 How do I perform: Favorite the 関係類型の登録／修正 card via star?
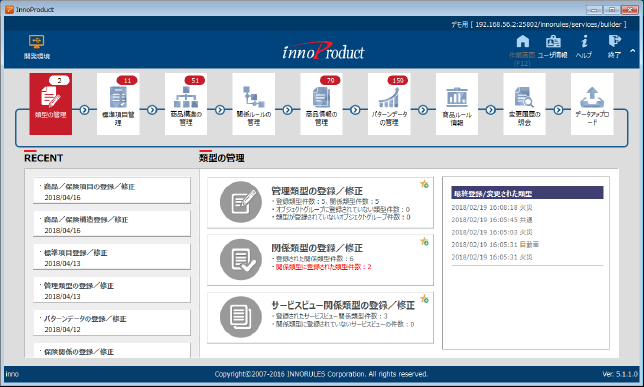[424, 242]
